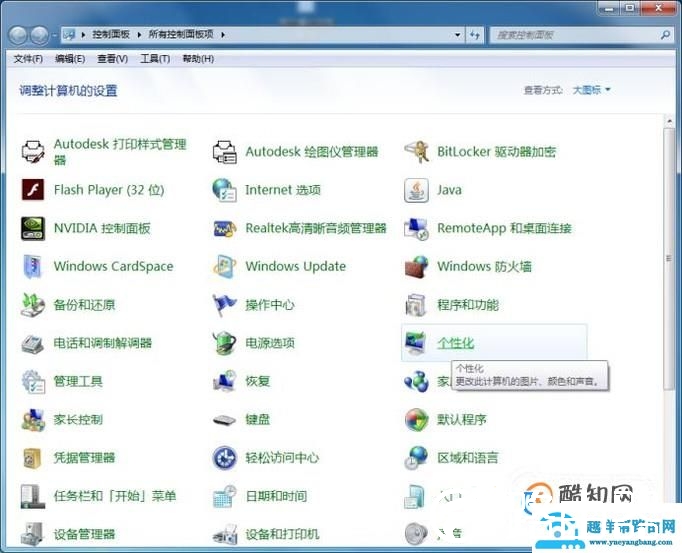Click the 设备管理器 icon

click(33, 534)
